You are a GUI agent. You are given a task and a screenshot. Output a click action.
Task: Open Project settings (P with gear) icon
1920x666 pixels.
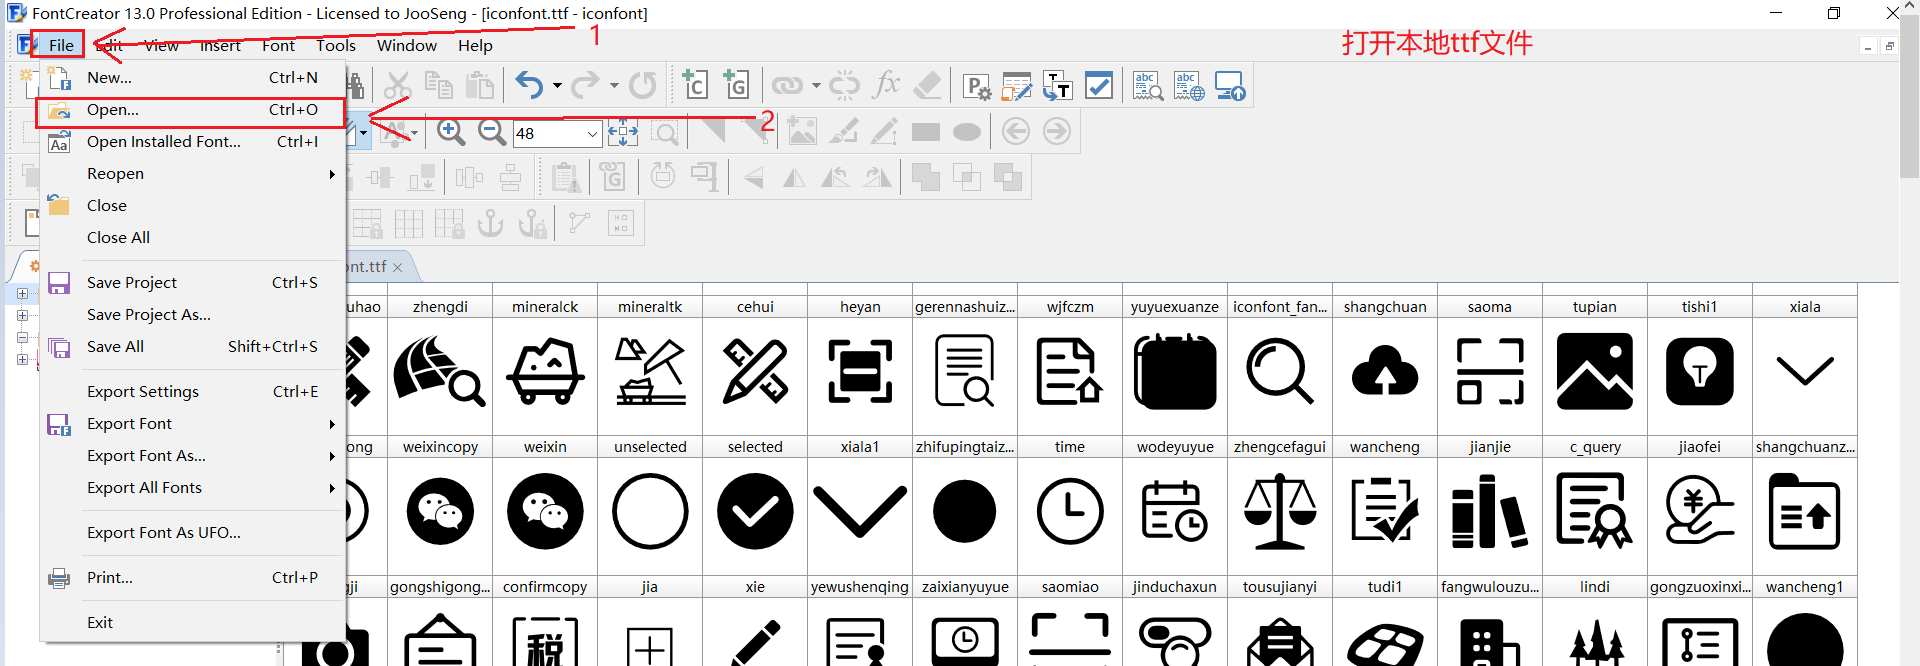[977, 87]
